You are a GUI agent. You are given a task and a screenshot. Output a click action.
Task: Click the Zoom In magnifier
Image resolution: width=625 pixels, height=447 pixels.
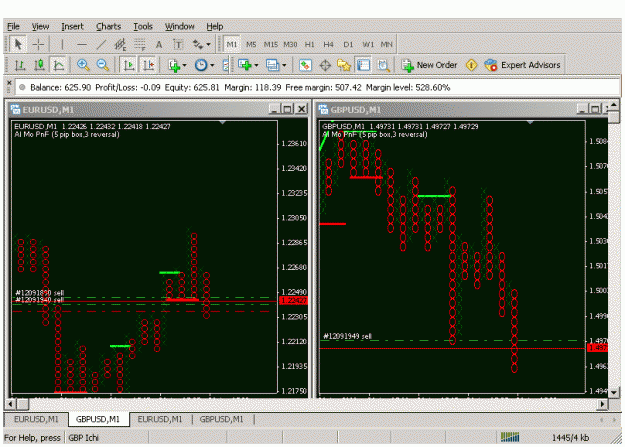83,65
